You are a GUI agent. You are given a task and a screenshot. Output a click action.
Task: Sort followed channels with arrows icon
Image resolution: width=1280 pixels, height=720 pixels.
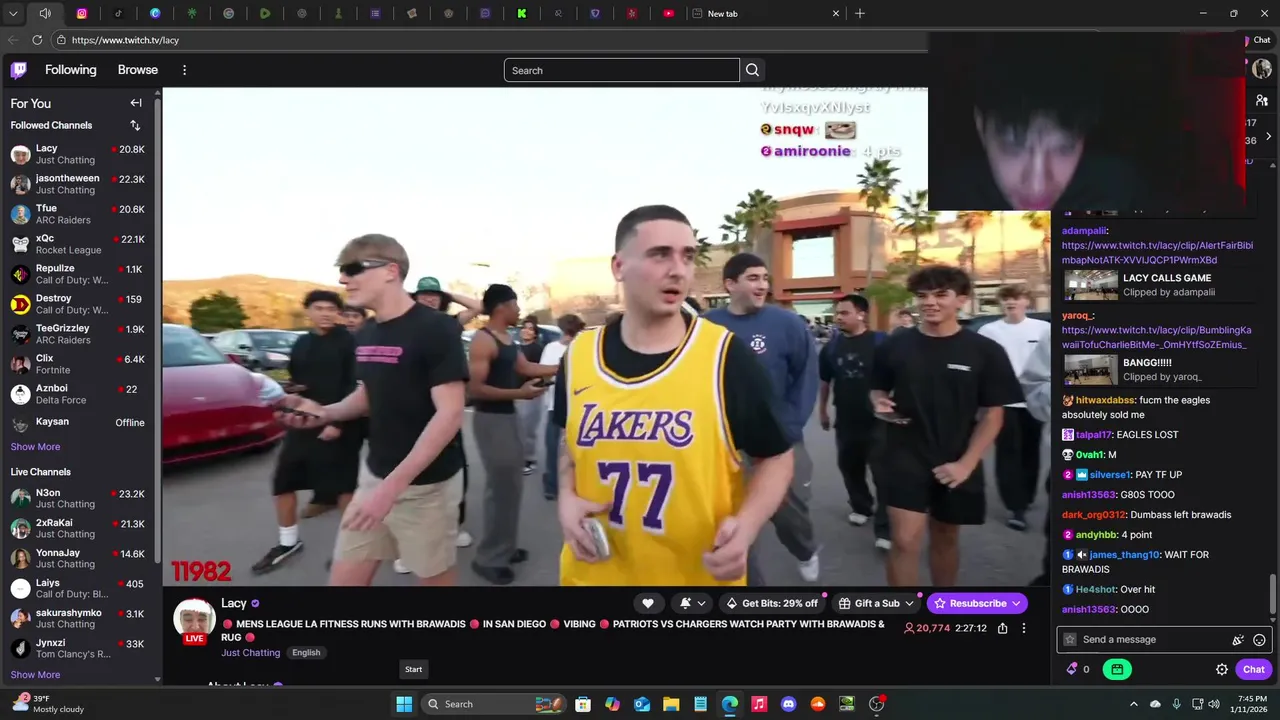coord(135,125)
